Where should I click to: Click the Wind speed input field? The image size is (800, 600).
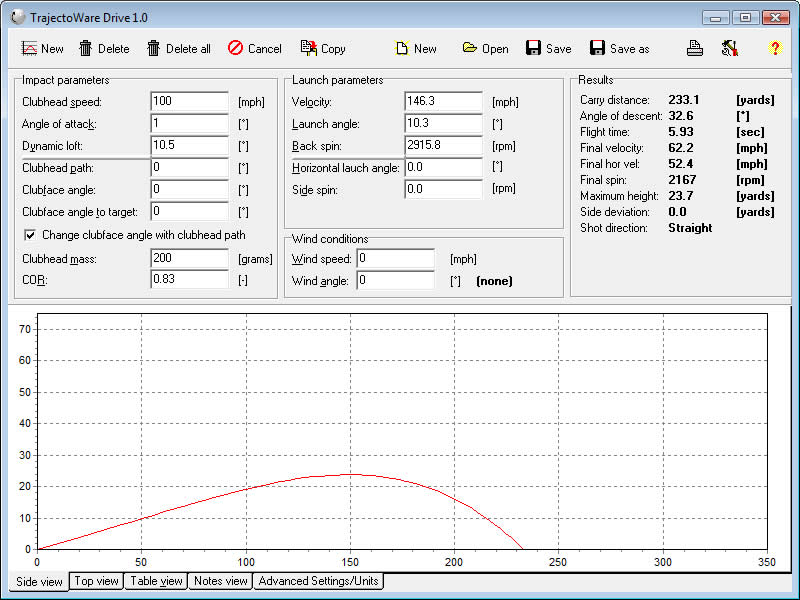click(395, 259)
